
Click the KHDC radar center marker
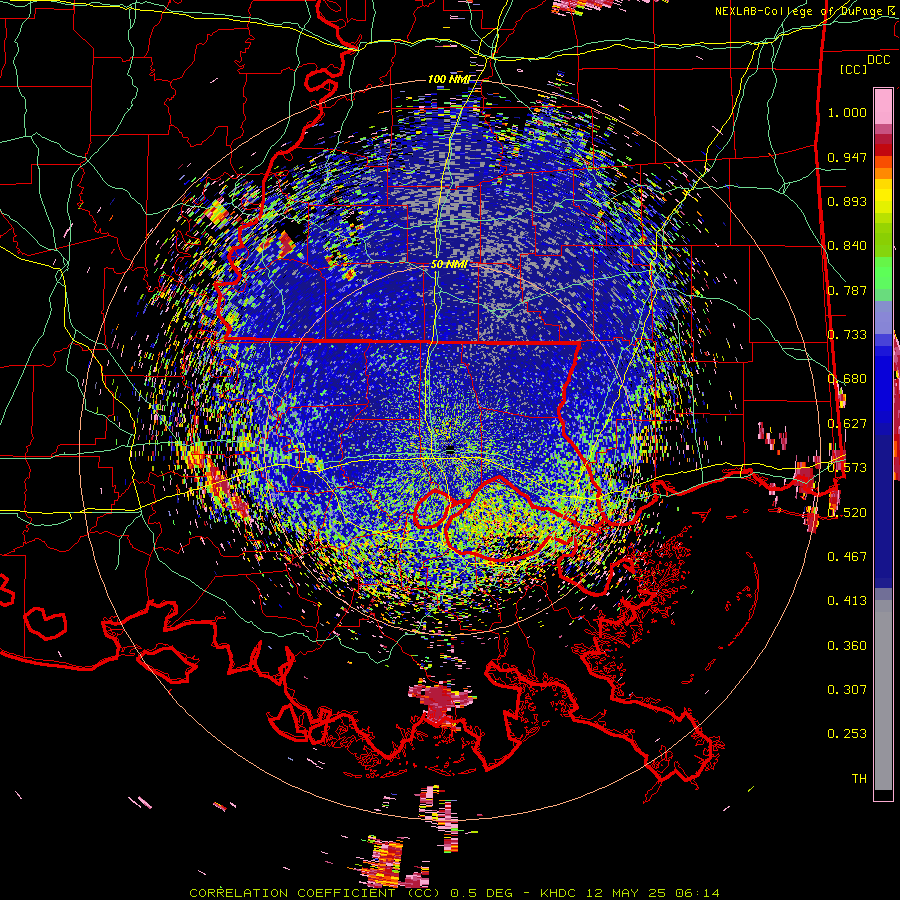[x=449, y=451]
